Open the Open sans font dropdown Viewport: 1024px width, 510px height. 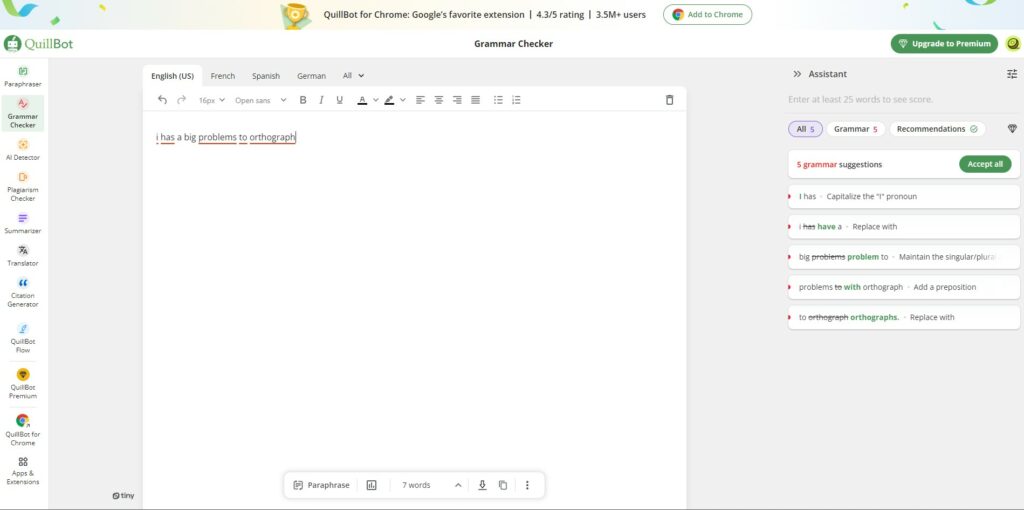[261, 100]
